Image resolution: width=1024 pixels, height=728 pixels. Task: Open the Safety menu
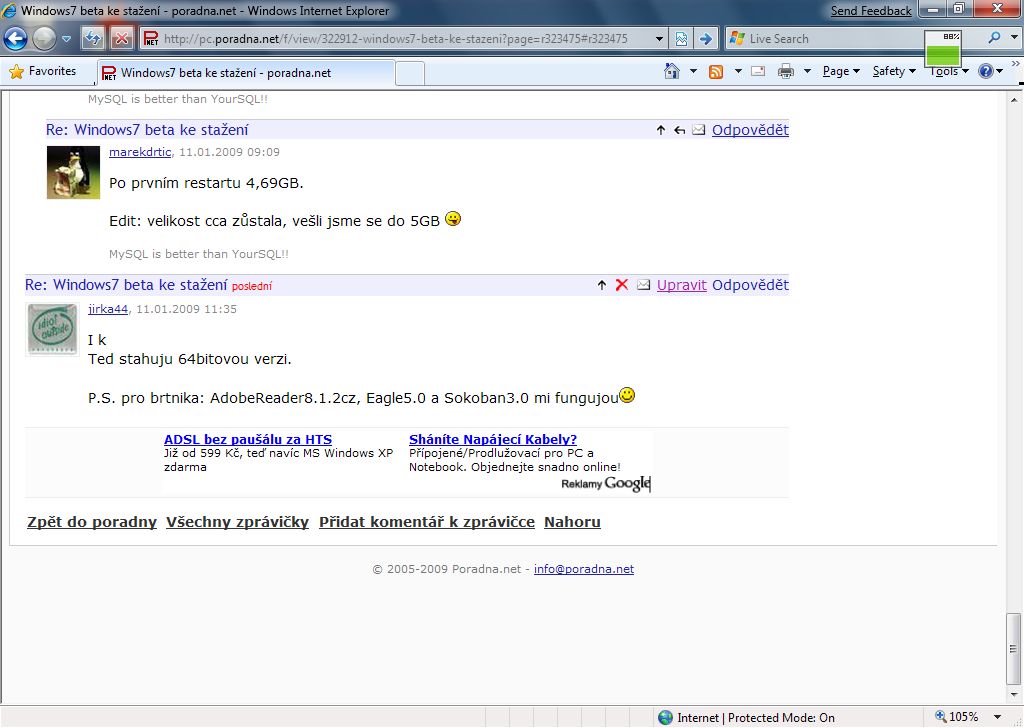893,71
